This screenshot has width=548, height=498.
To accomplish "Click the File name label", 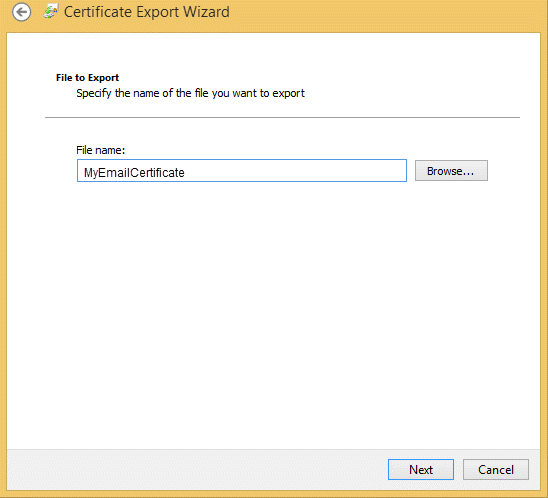I will [101, 150].
